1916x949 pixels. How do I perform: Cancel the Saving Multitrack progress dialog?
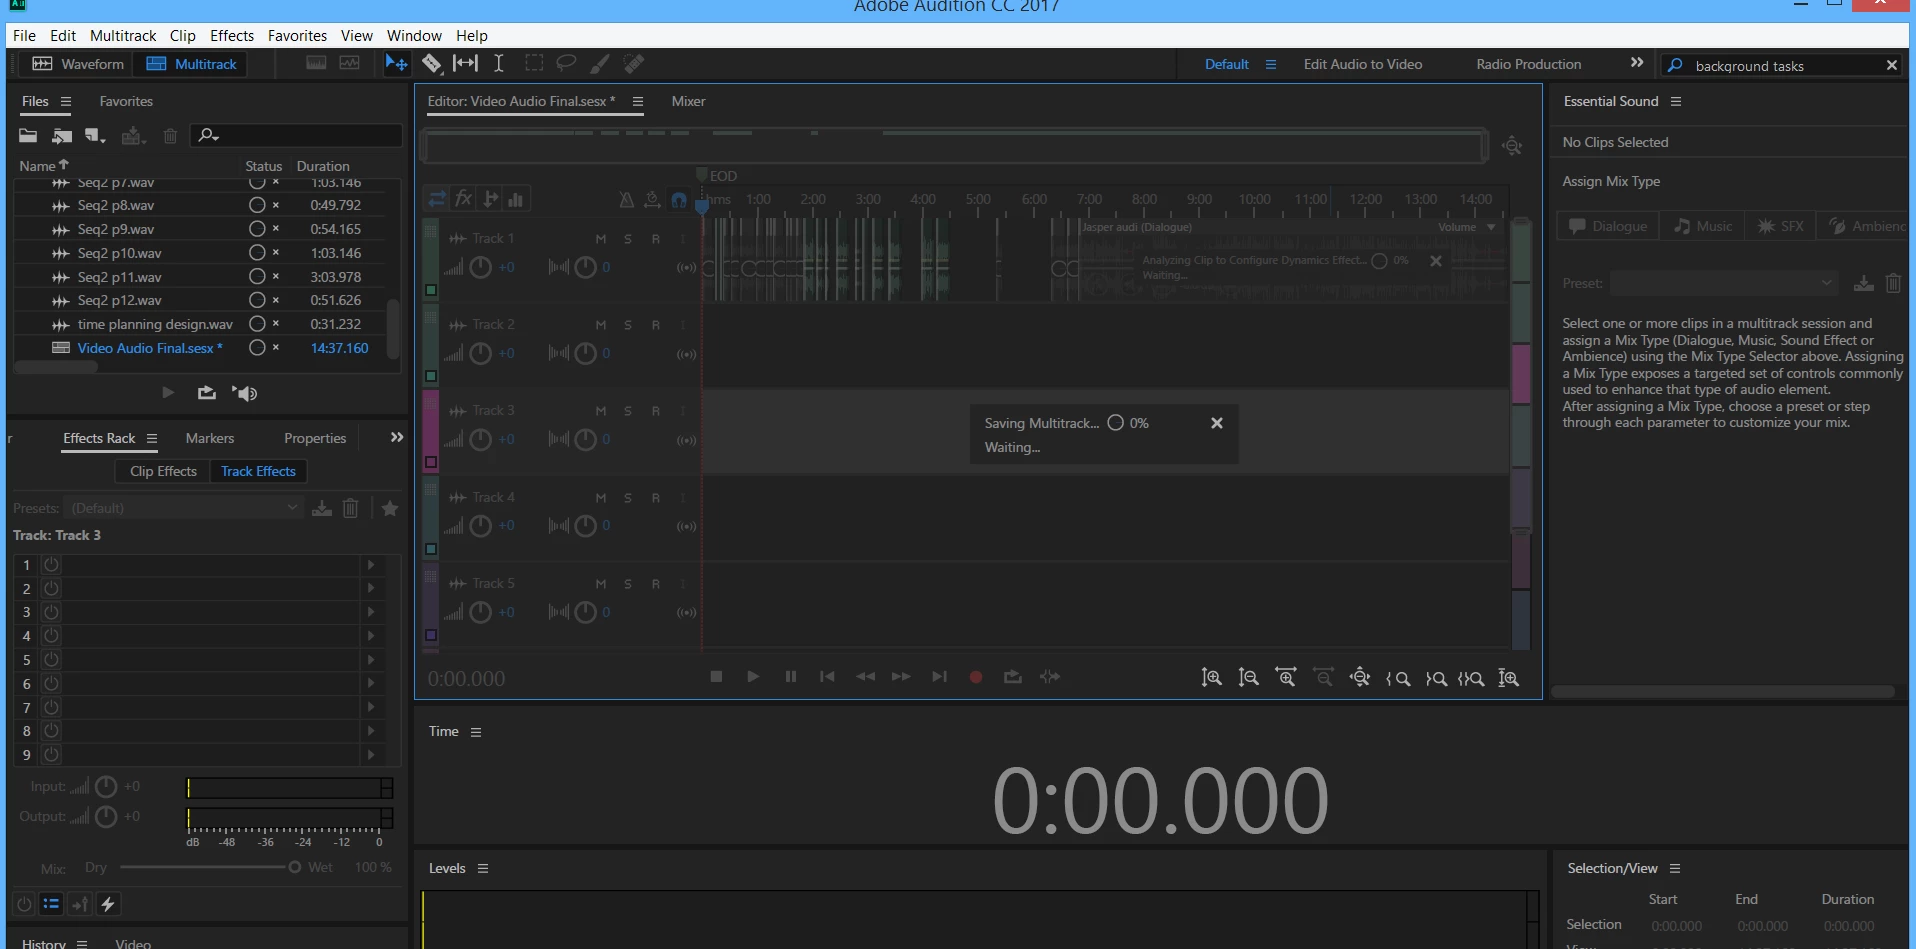pyautogui.click(x=1217, y=423)
